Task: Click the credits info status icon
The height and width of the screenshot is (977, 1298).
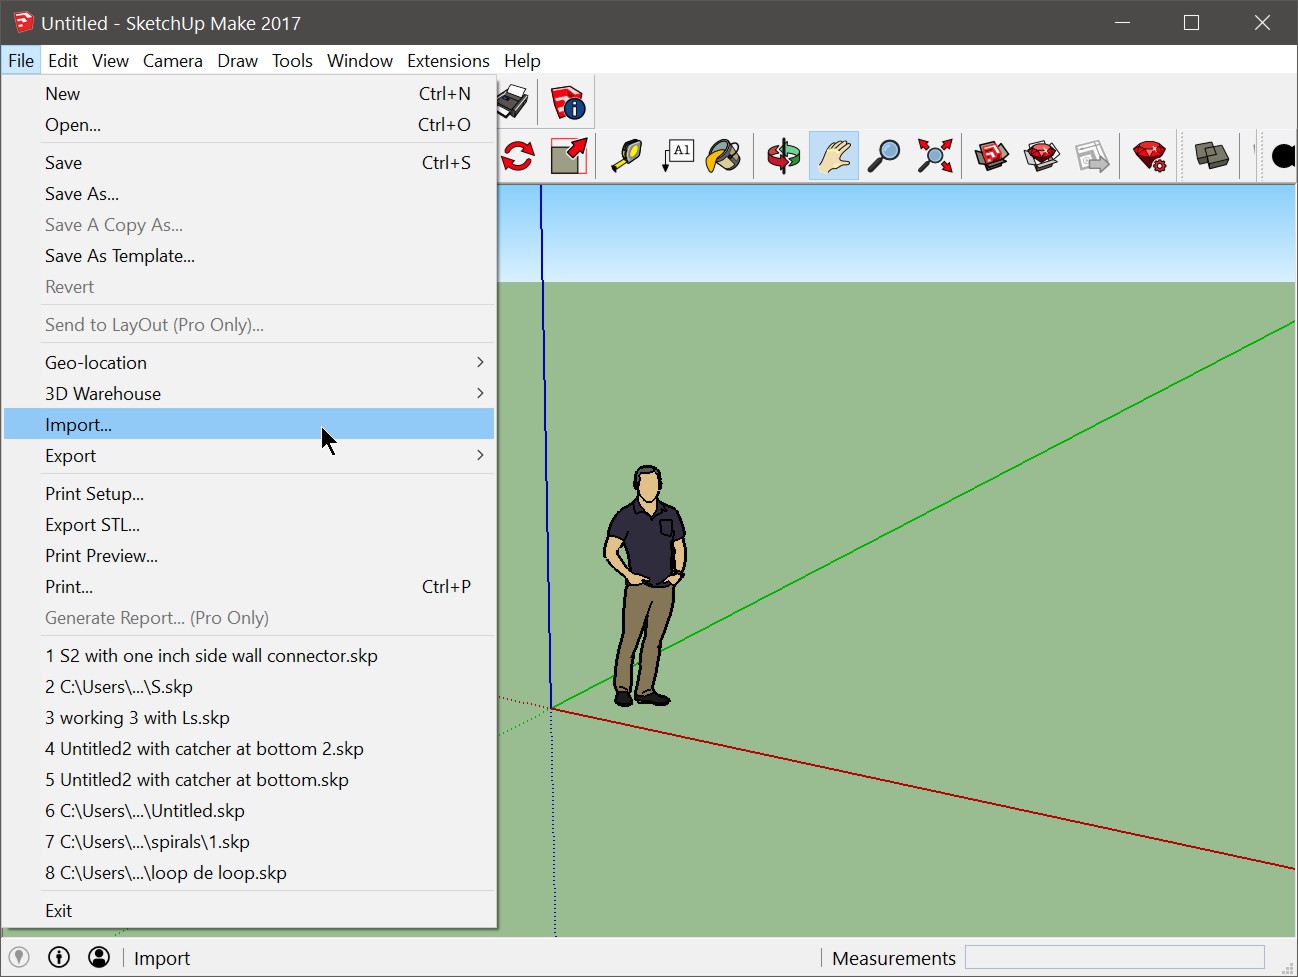Action: coord(59,957)
